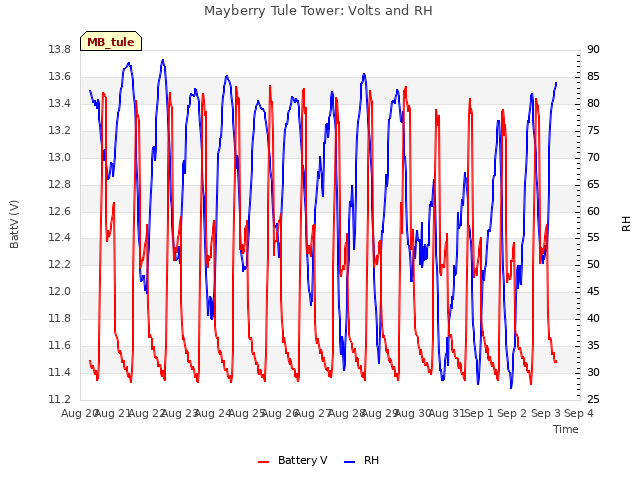Screen dimensions: 640x480
Task: Click the 'Aug 29' date label
Action: 380,414
